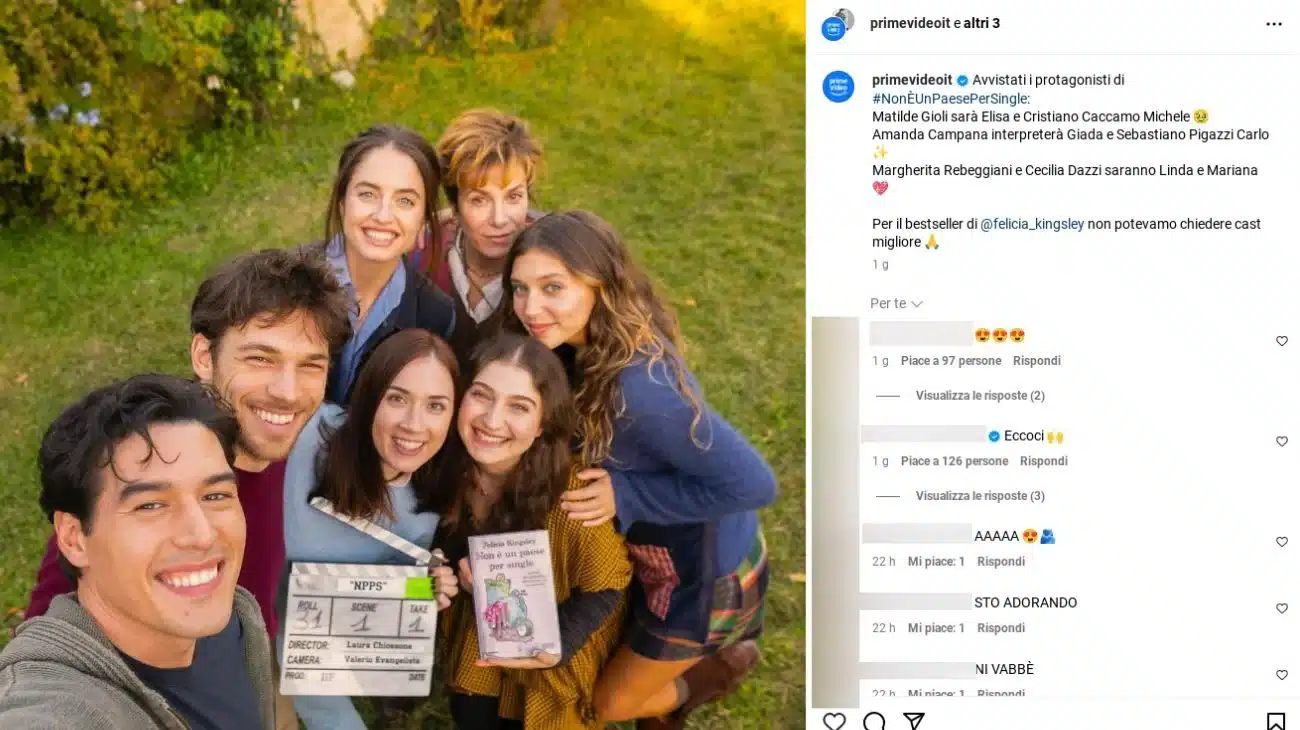This screenshot has height=730, width=1300.
Task: Expand the "Per te" comment sorting dropdown
Action: click(896, 303)
